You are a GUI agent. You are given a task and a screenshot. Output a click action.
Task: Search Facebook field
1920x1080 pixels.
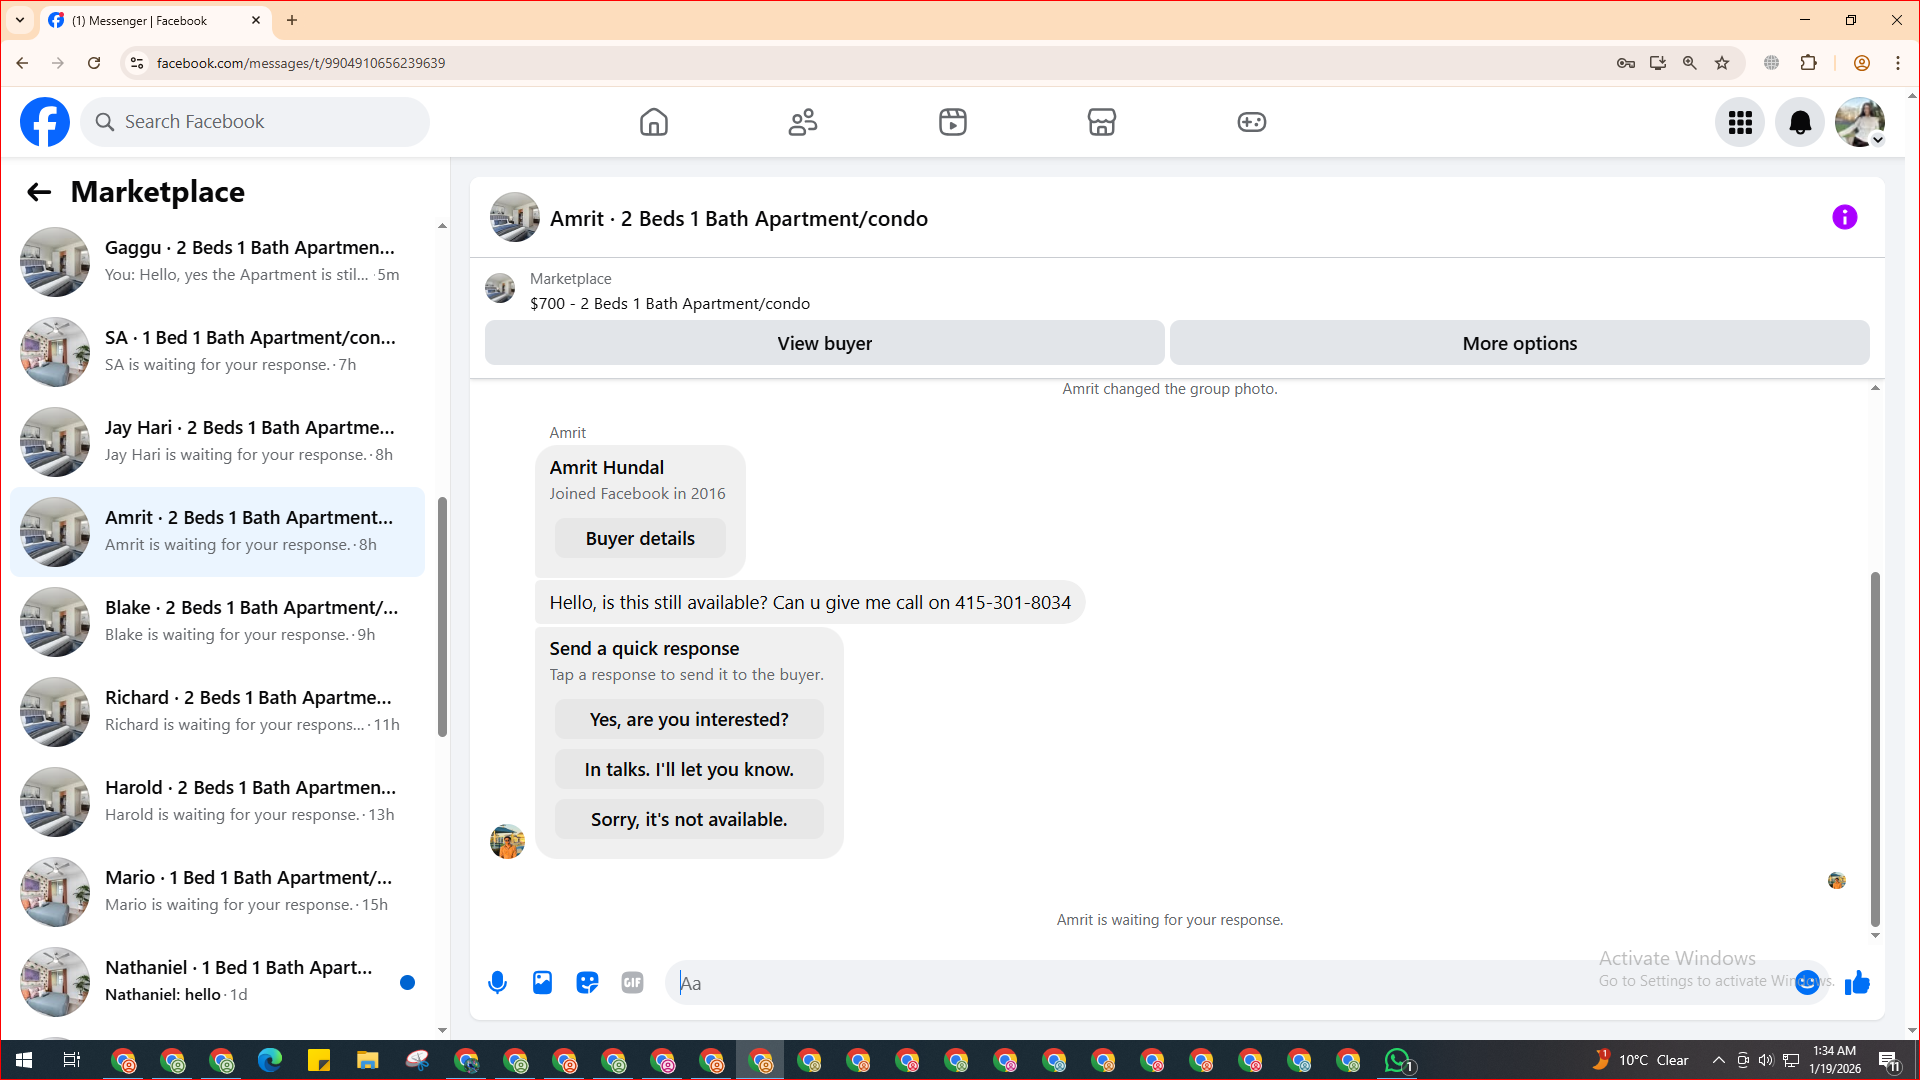pyautogui.click(x=255, y=122)
